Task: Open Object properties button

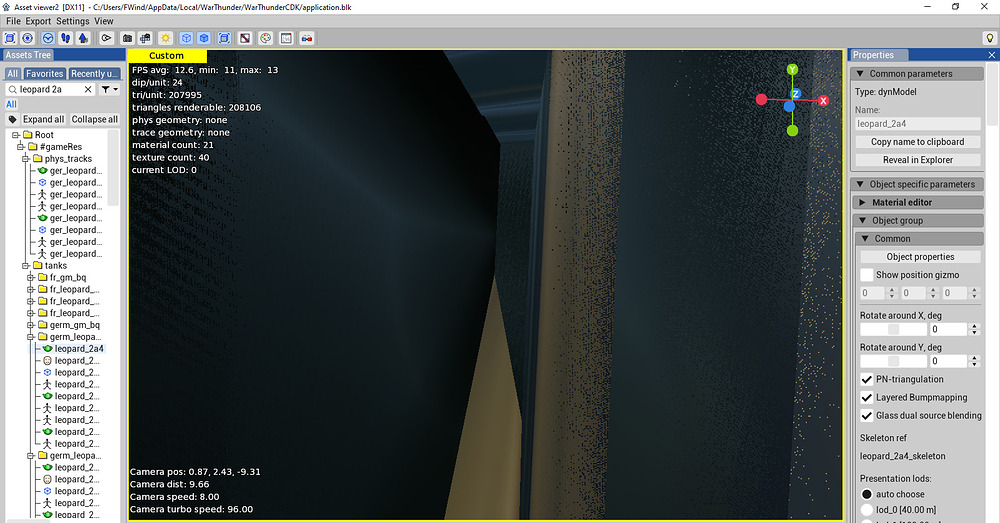Action: point(920,256)
